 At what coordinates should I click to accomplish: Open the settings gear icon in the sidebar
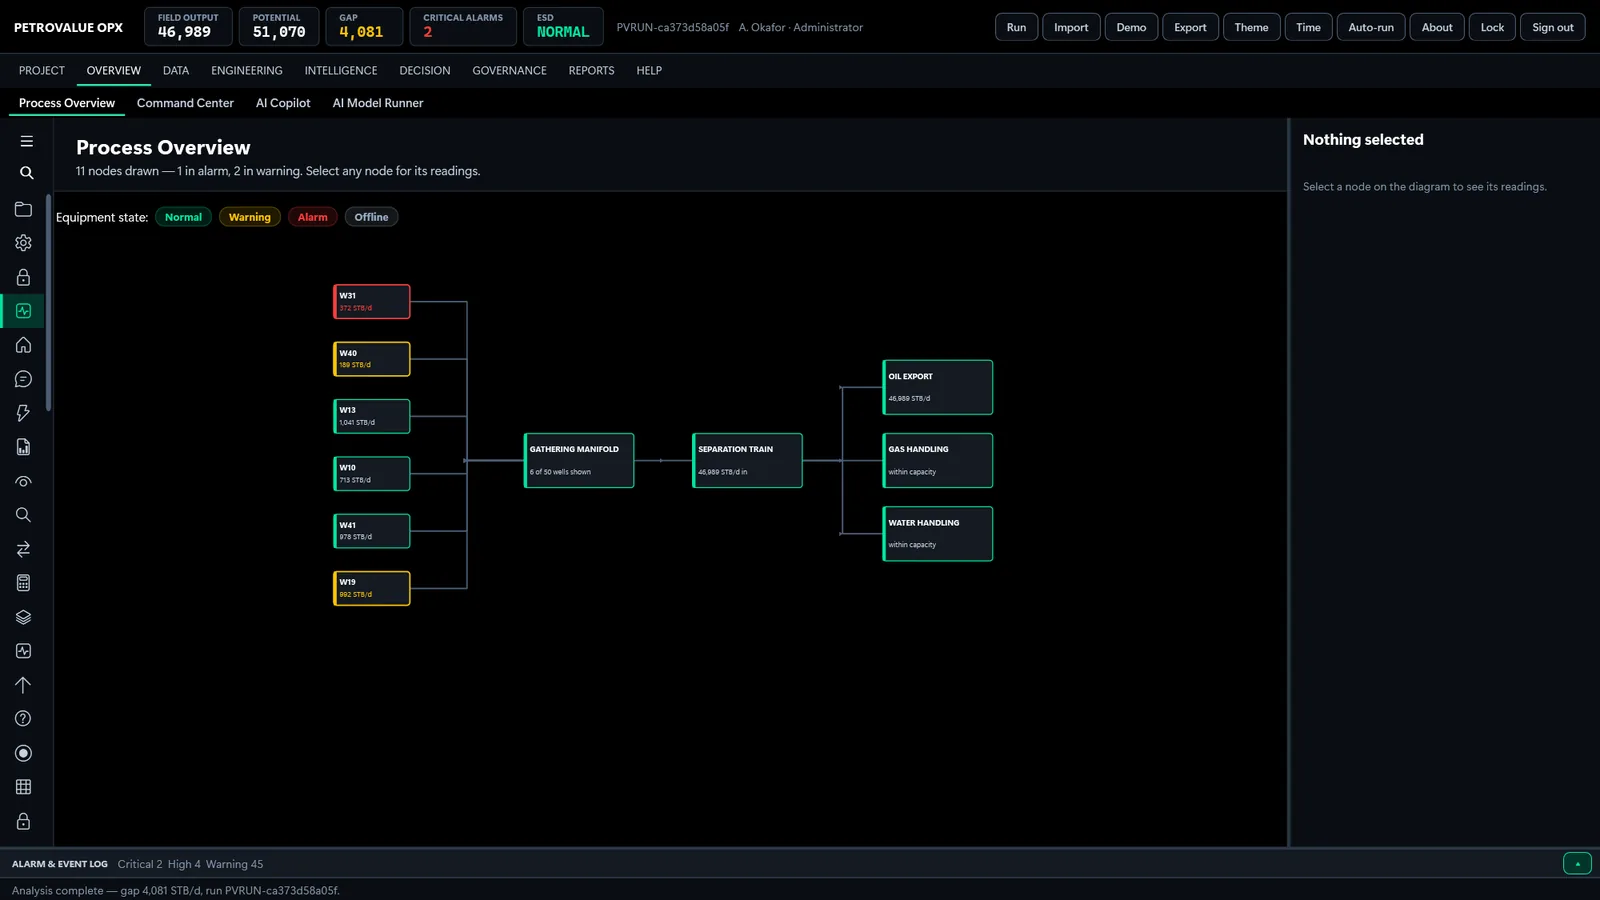pos(23,243)
